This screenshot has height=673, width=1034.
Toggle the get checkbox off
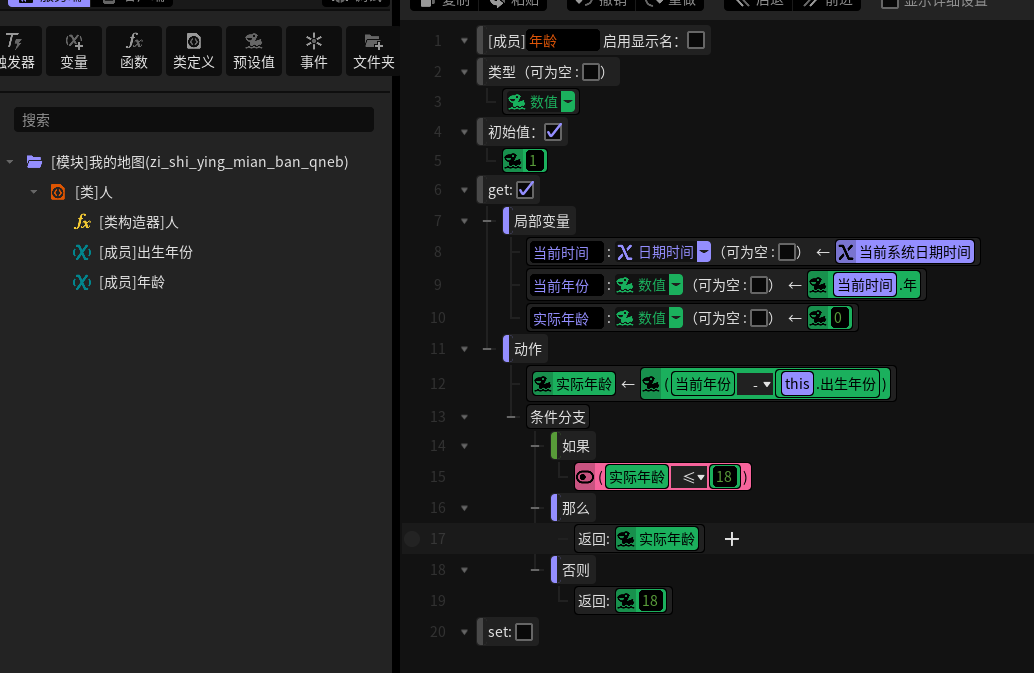[x=525, y=190]
